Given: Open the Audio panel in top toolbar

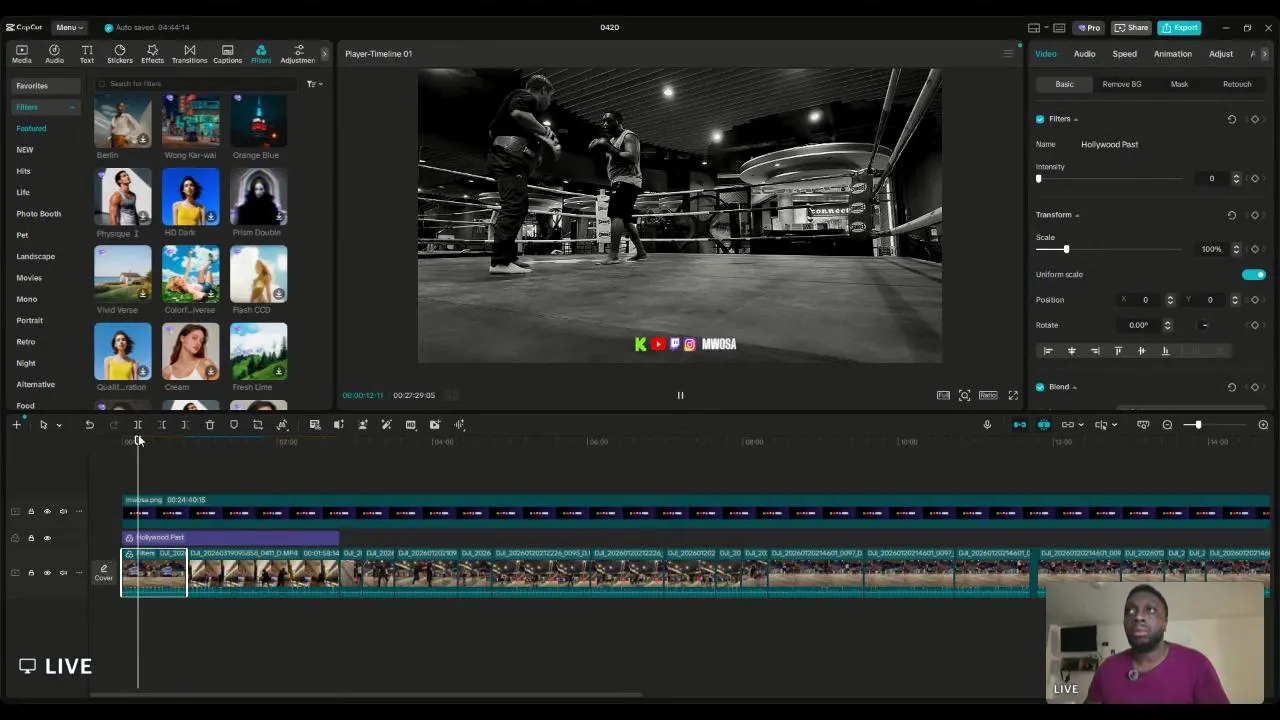Looking at the screenshot, I should pos(54,54).
